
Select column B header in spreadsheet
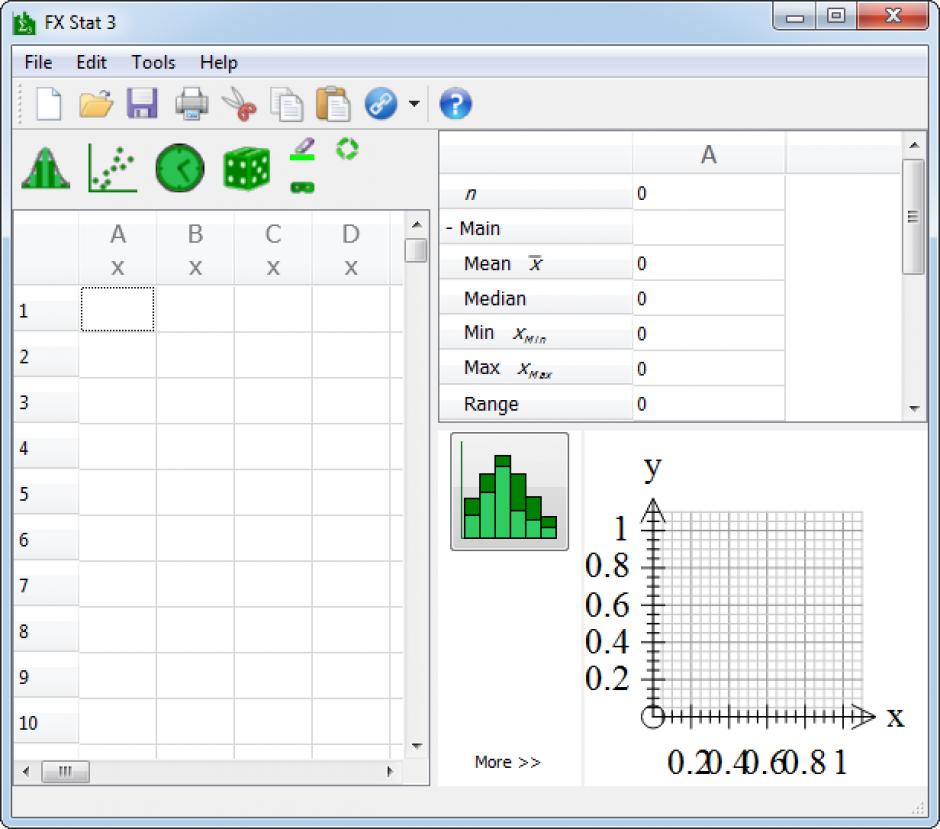tap(195, 249)
